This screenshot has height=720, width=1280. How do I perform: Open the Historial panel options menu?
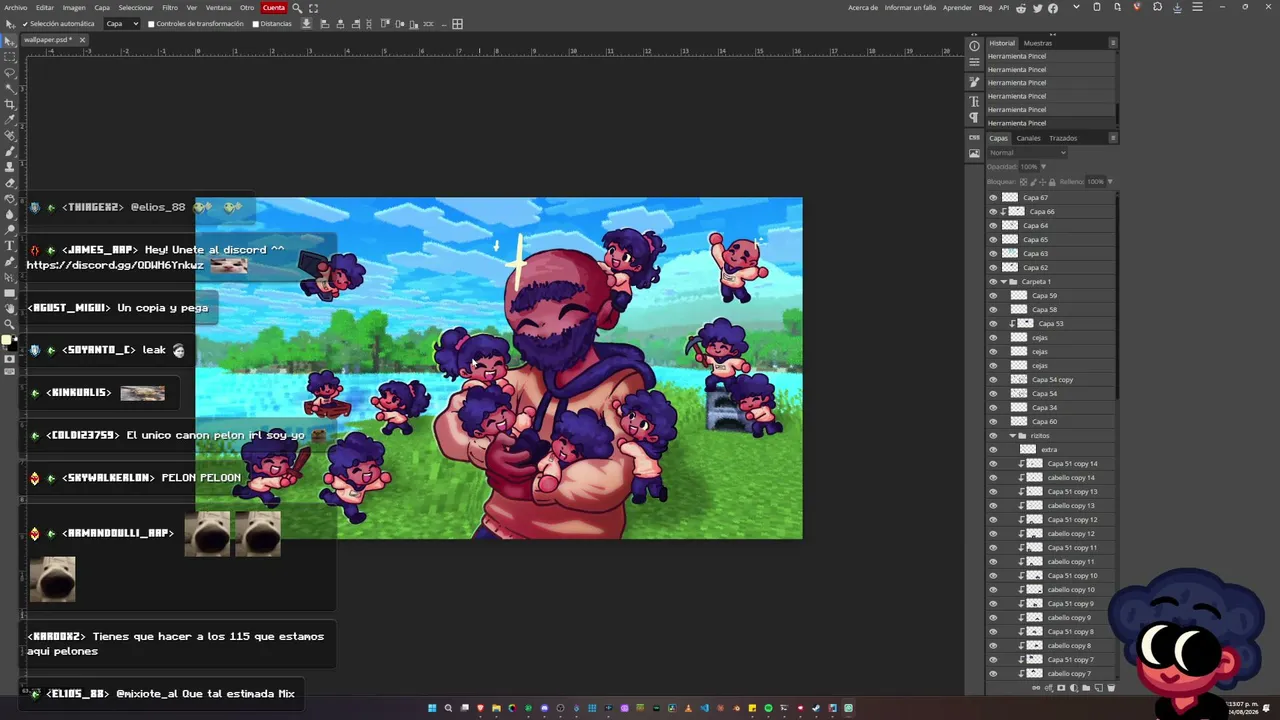point(1113,43)
